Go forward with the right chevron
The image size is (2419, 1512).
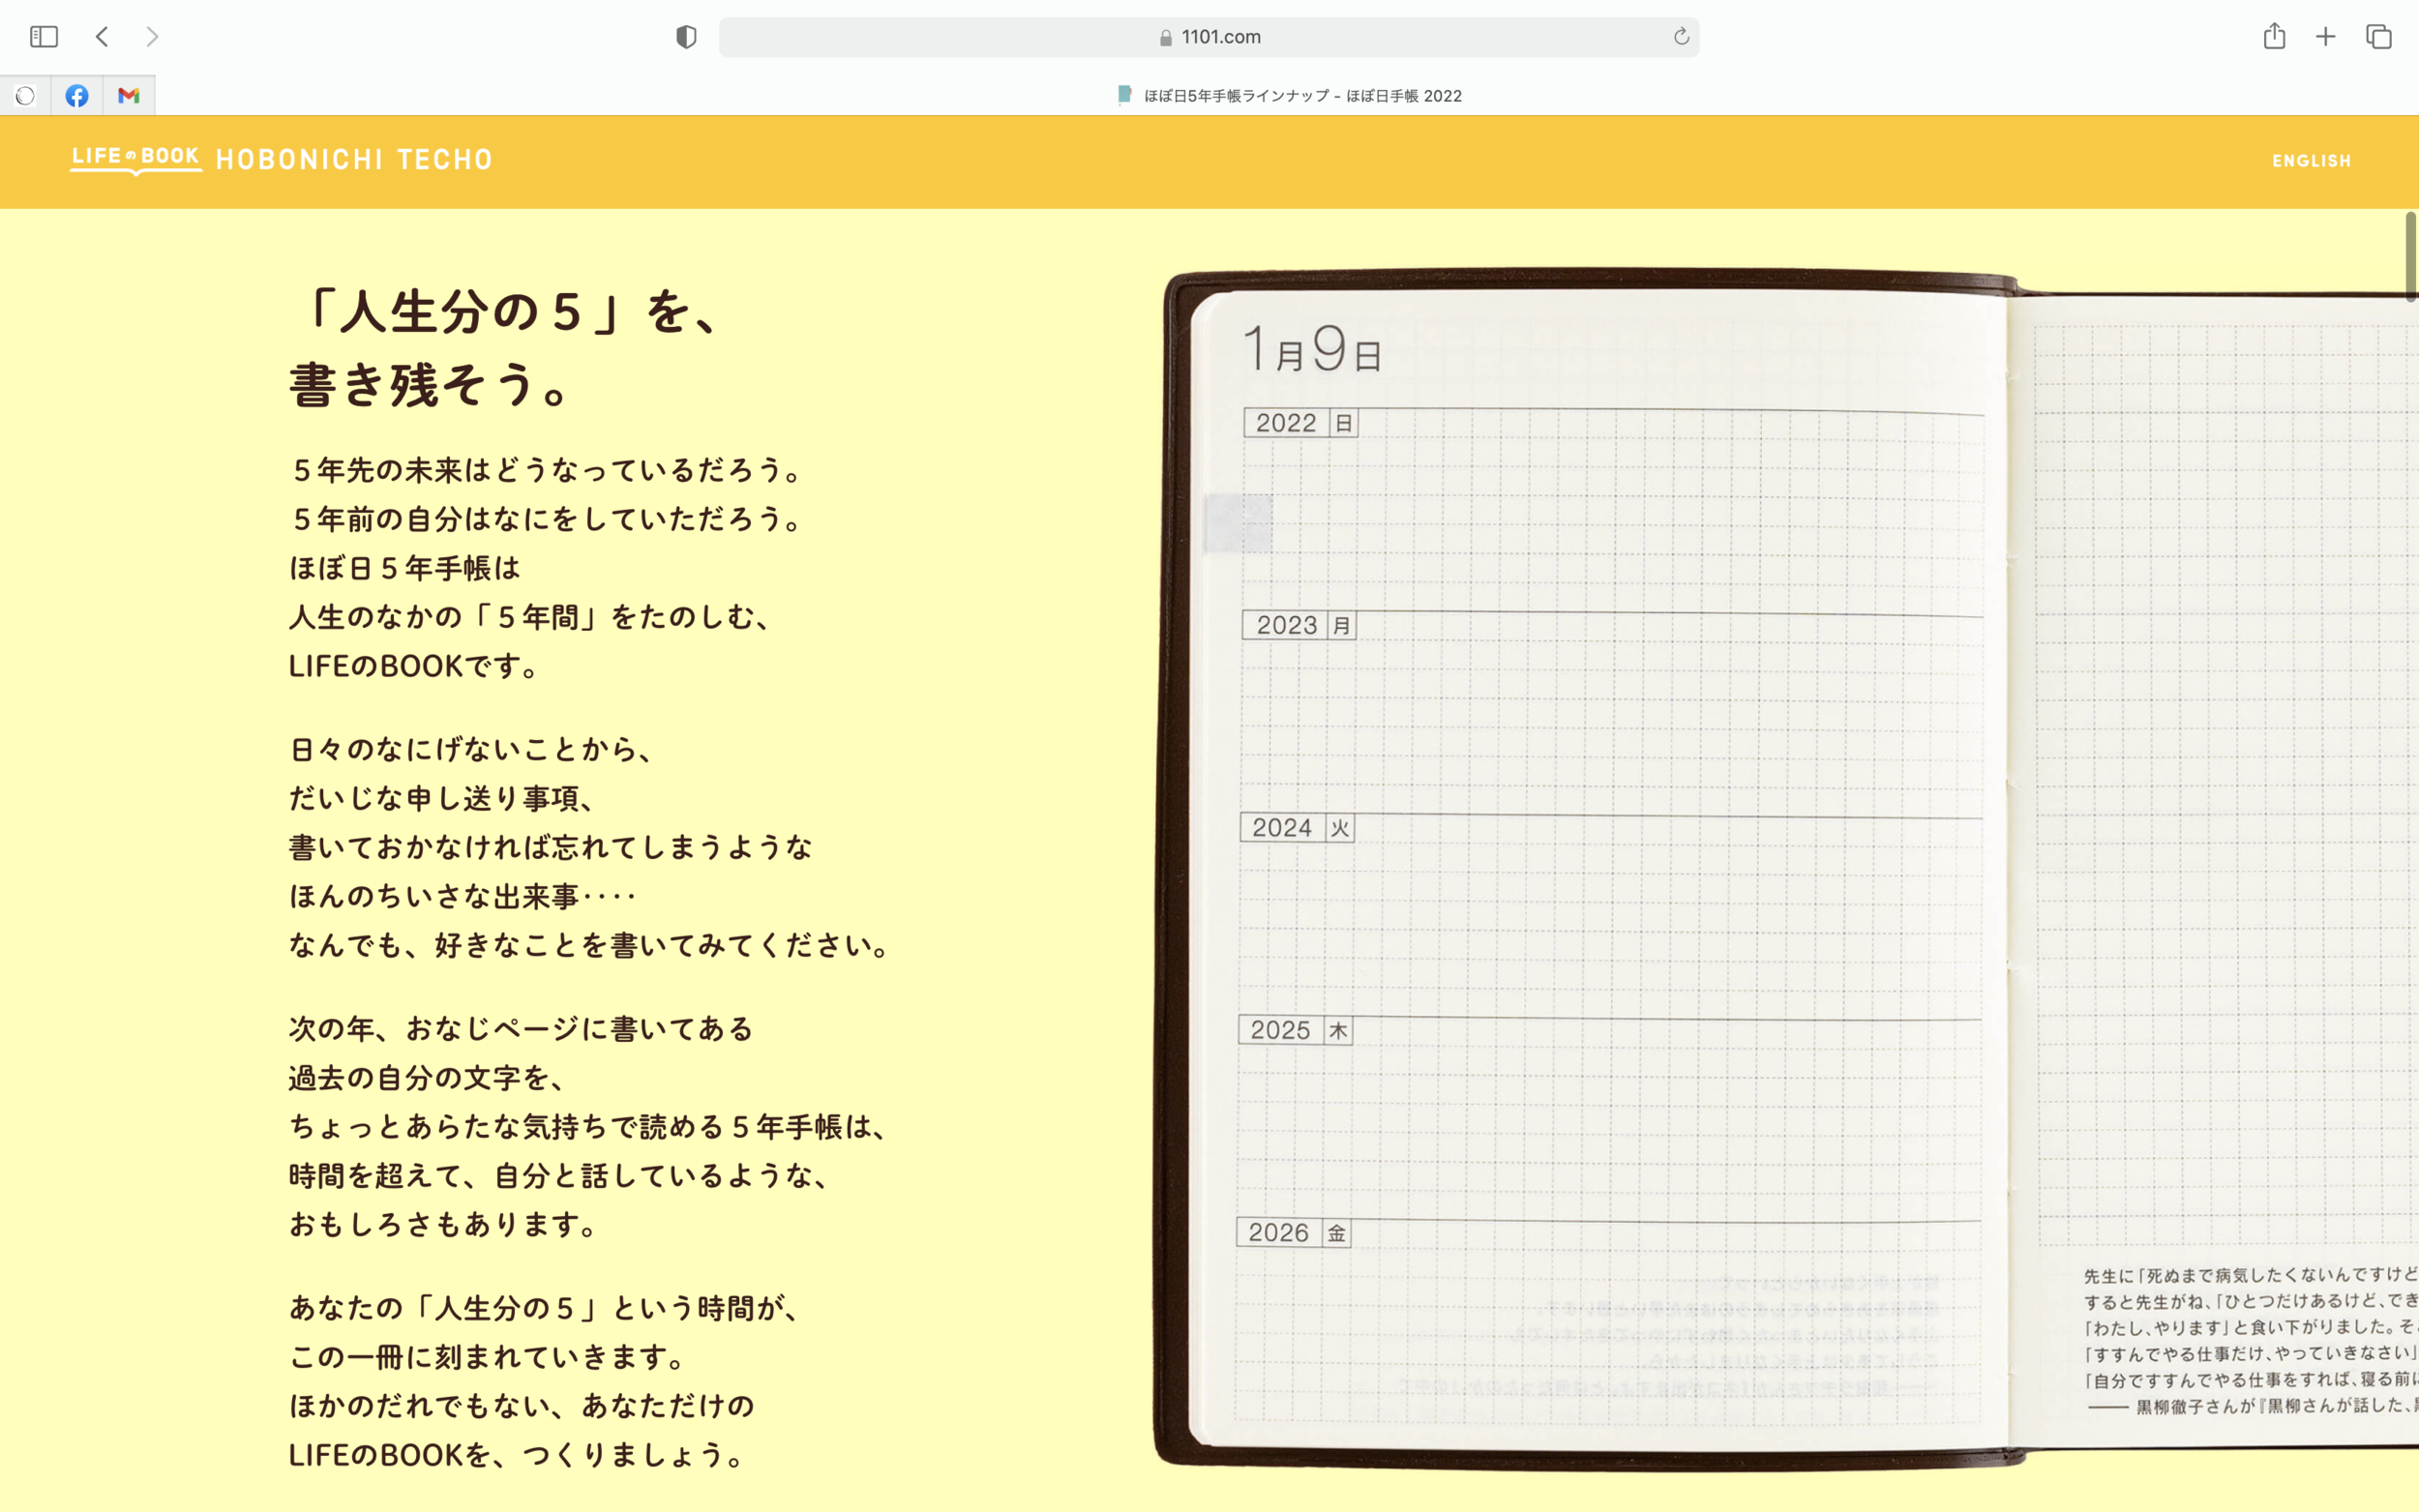tap(152, 37)
